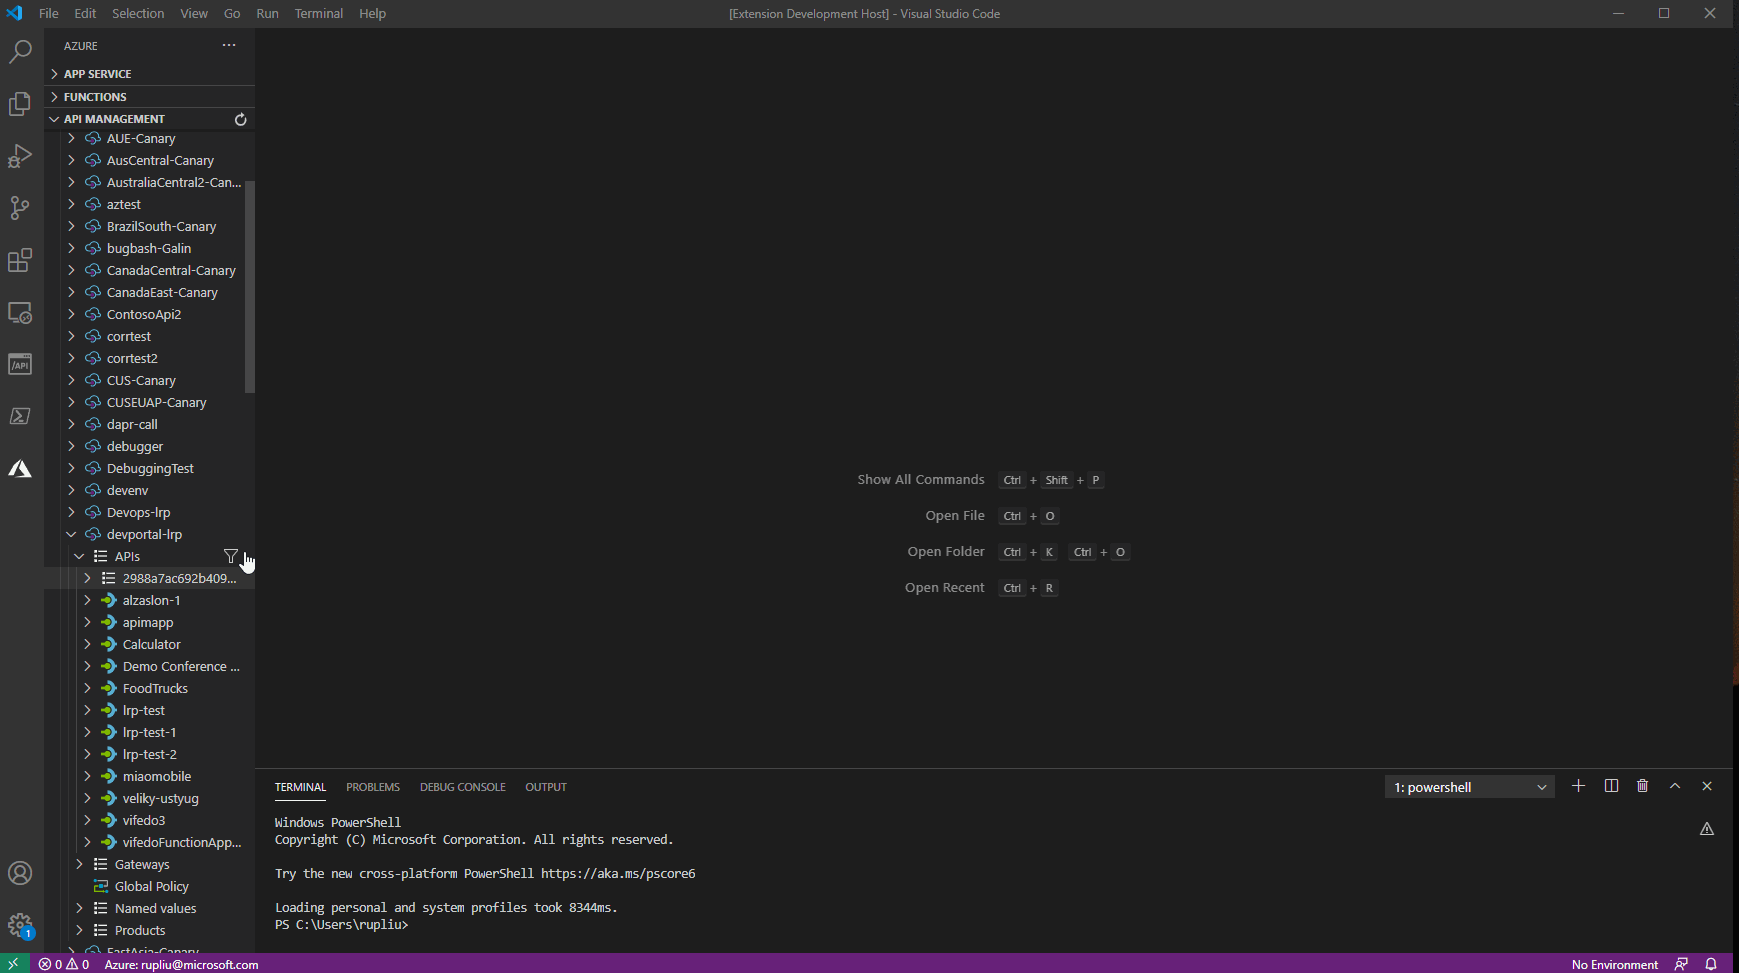
Task: Open the powershell terminal selector dropdown
Action: click(1469, 787)
